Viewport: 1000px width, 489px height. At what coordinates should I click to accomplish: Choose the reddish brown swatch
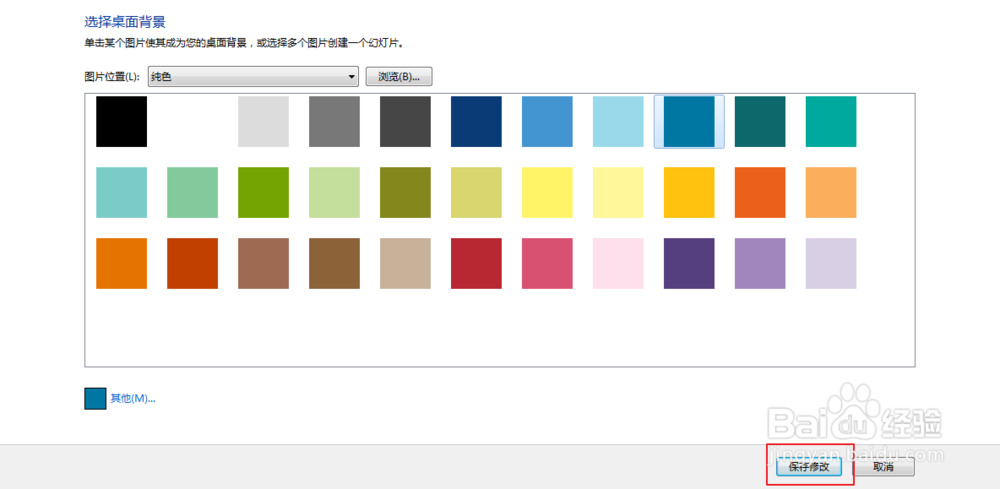click(x=263, y=263)
